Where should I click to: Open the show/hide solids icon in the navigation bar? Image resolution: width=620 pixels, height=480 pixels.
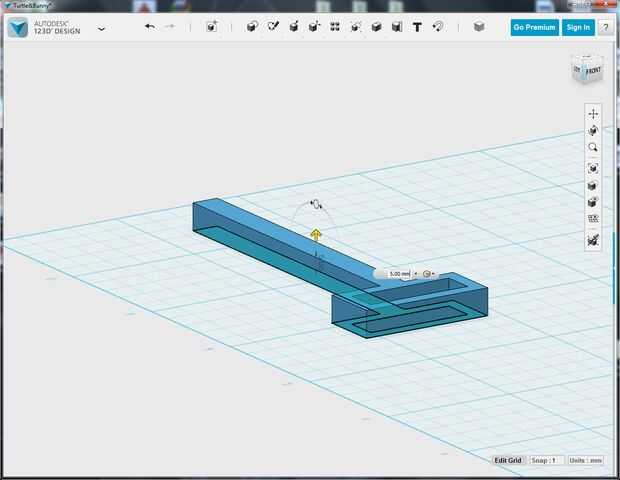tap(593, 202)
